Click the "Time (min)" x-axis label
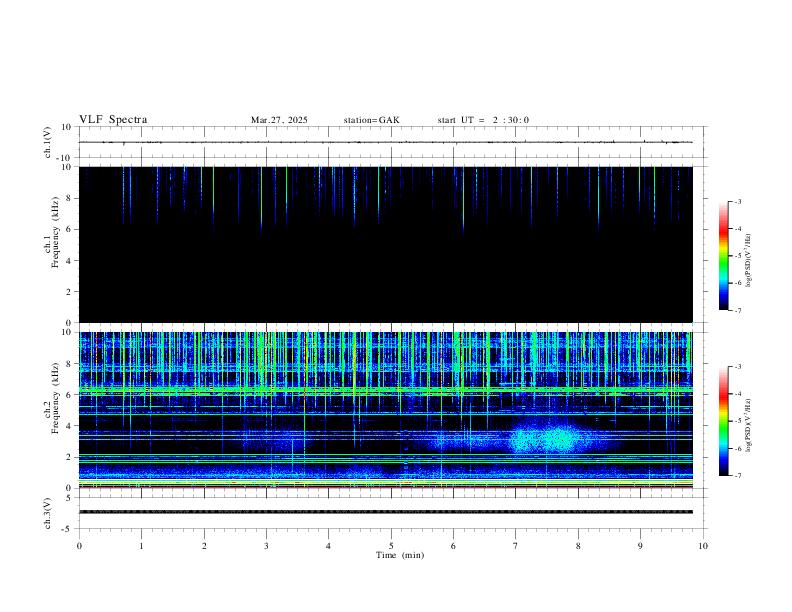Image resolution: width=792 pixels, height=612 pixels. click(400, 555)
